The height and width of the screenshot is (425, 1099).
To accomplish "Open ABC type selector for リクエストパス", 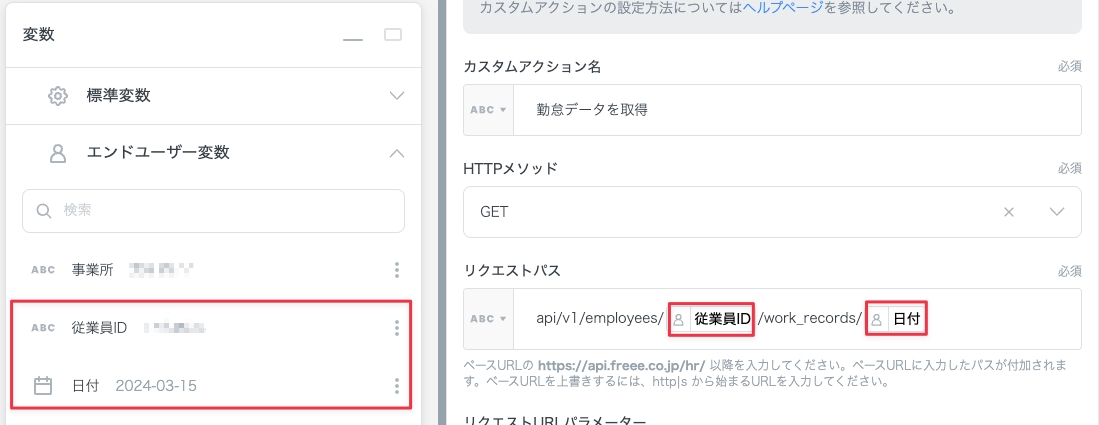I will (x=488, y=319).
